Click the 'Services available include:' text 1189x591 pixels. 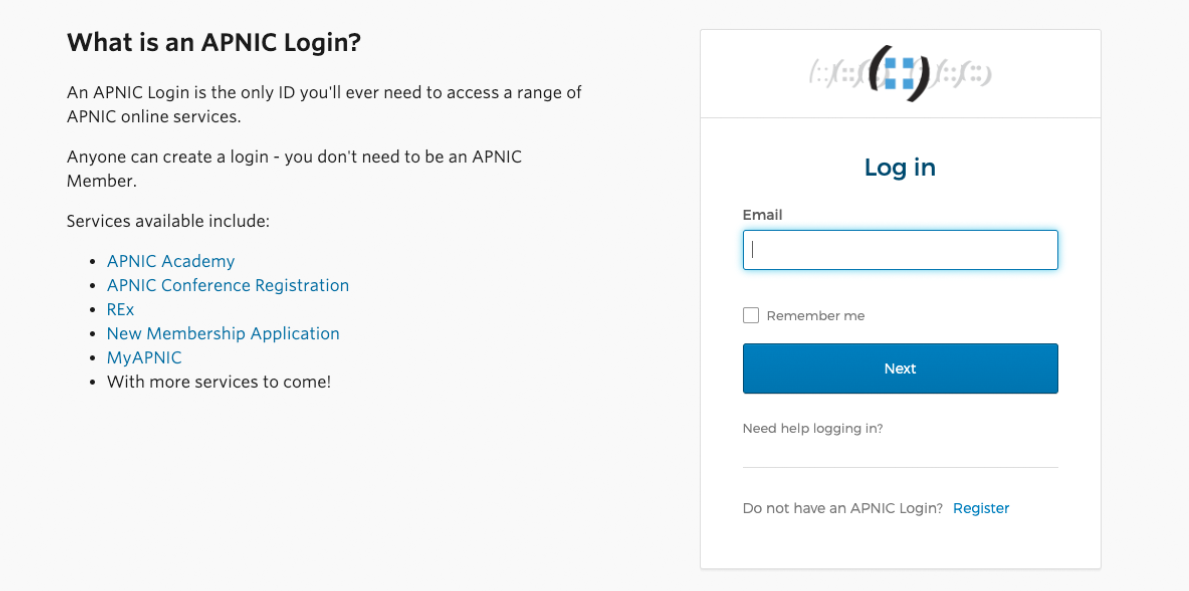pos(168,221)
